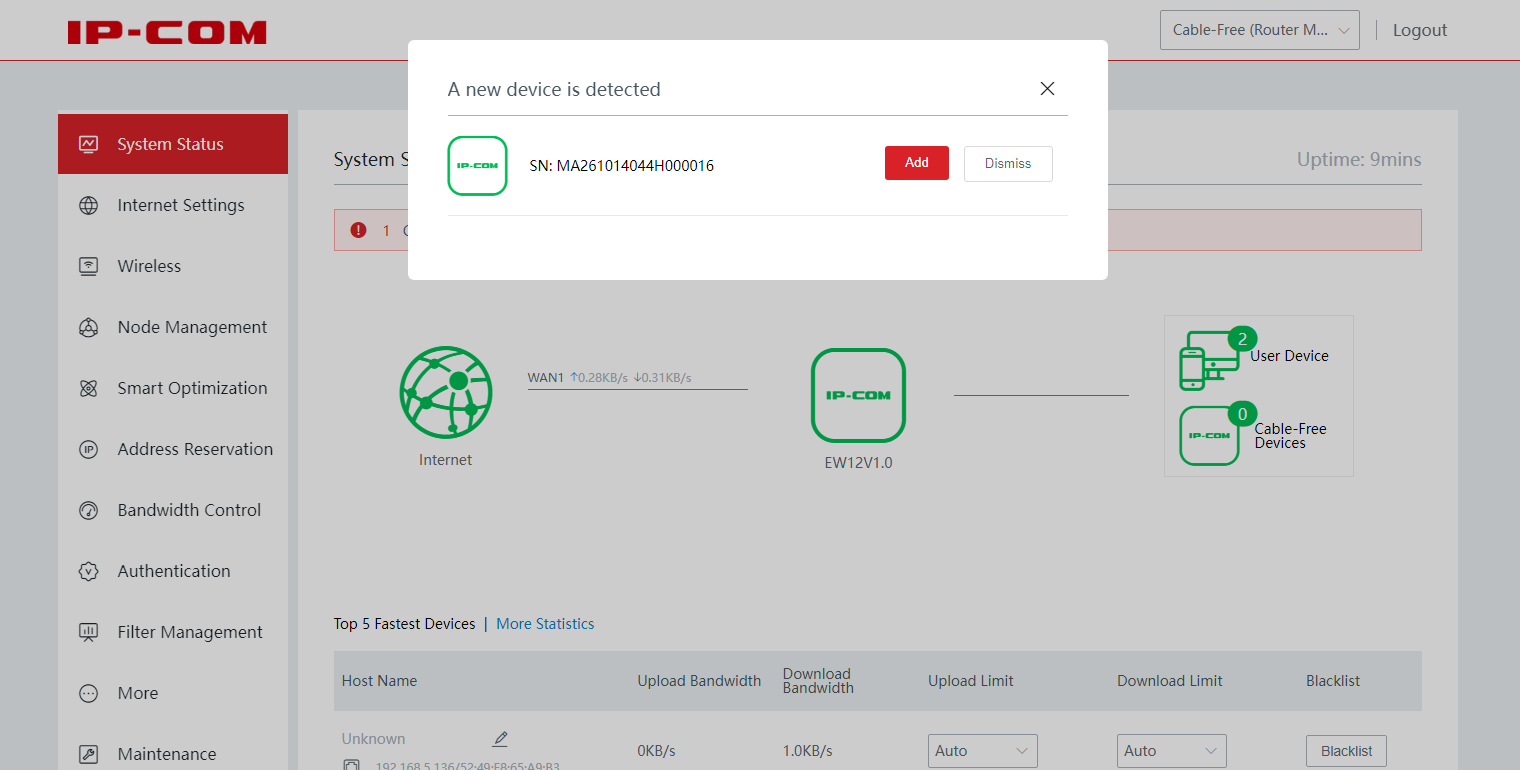Click the detected device IP-COM icon
The image size is (1520, 770).
(x=477, y=166)
